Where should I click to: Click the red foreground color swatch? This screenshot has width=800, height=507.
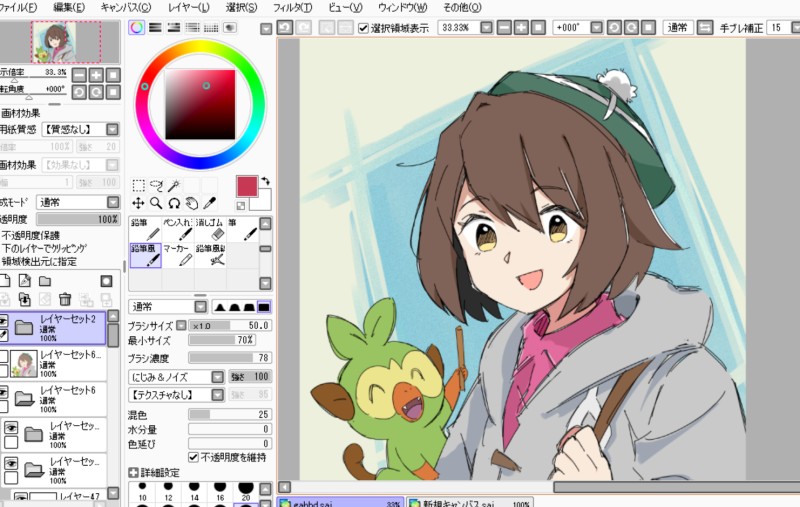tap(247, 186)
